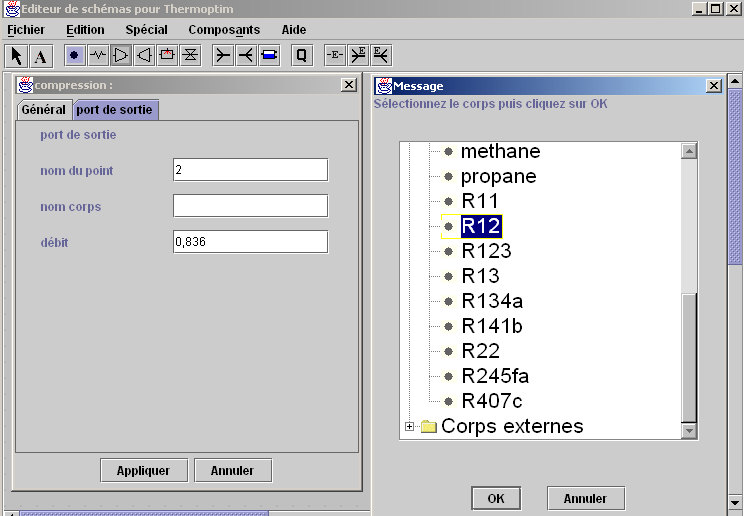744x516 pixels.
Task: Select the throttling valve component
Action: (190, 56)
